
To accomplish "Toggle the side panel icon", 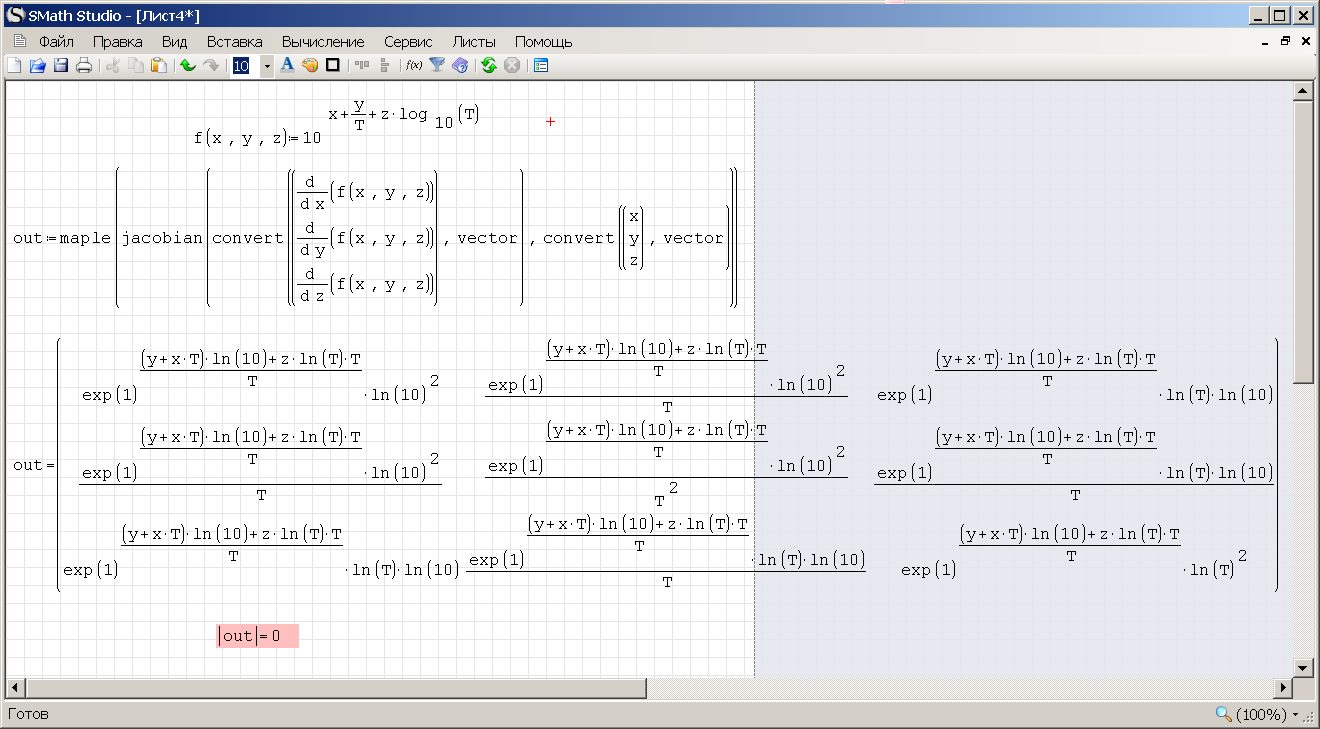I will (x=541, y=66).
